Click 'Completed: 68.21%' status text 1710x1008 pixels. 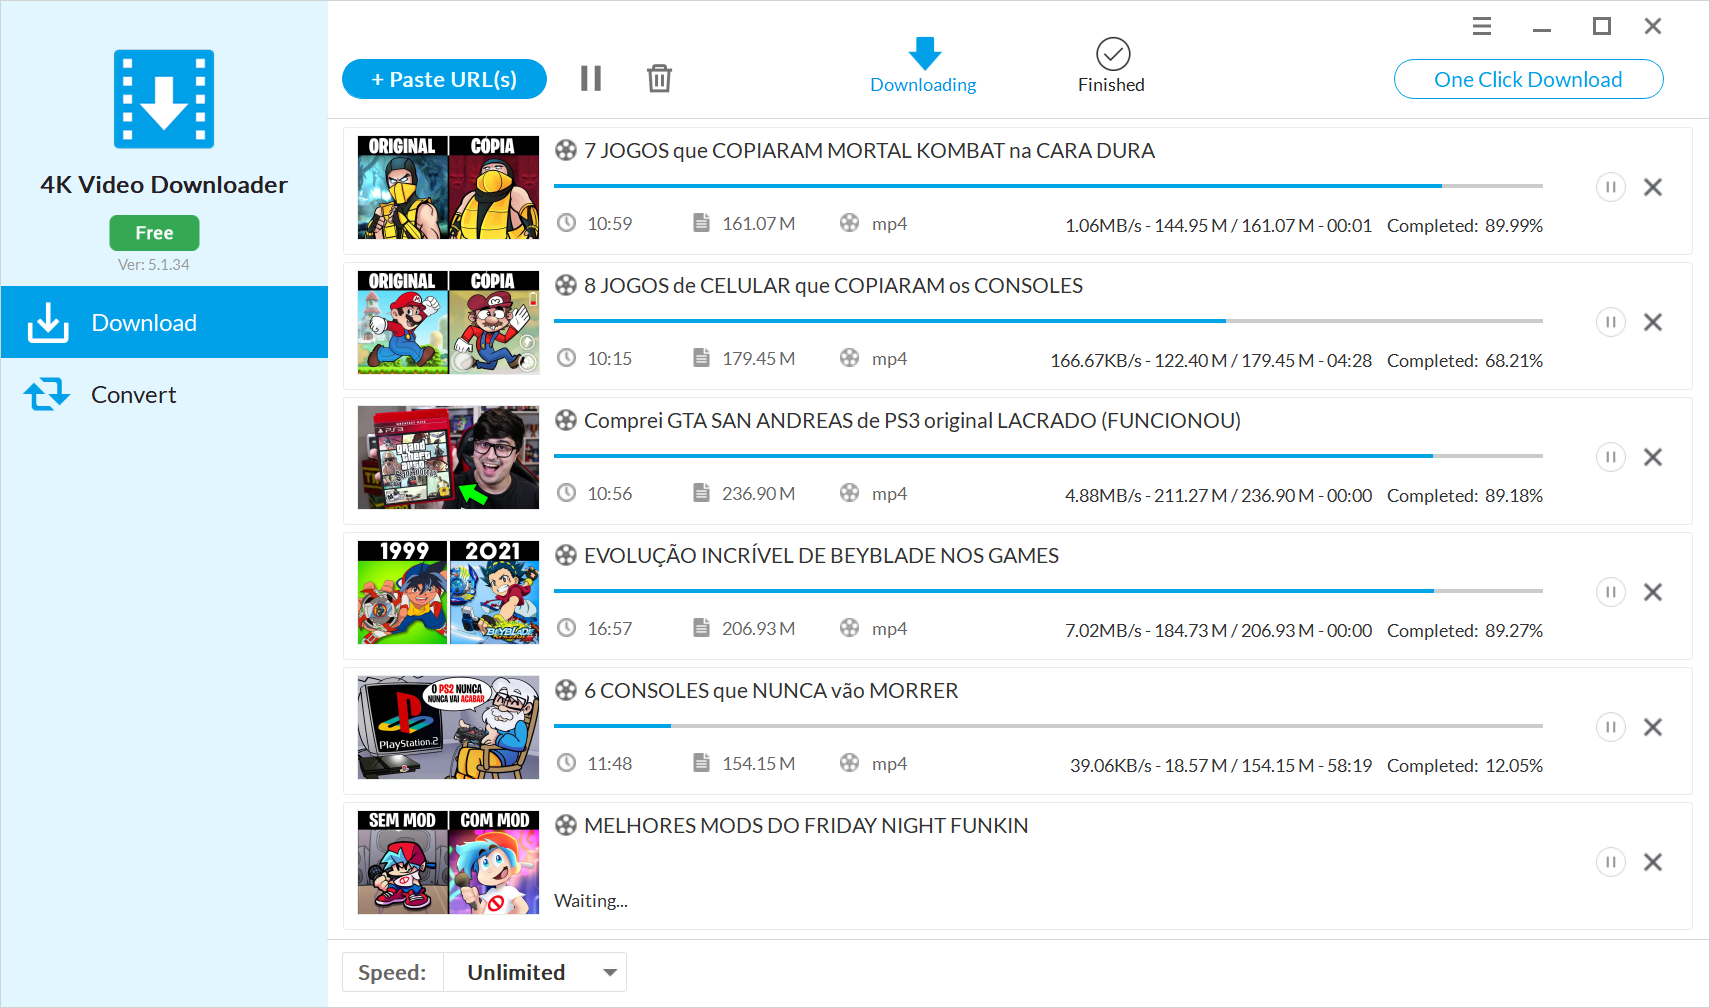(1465, 361)
